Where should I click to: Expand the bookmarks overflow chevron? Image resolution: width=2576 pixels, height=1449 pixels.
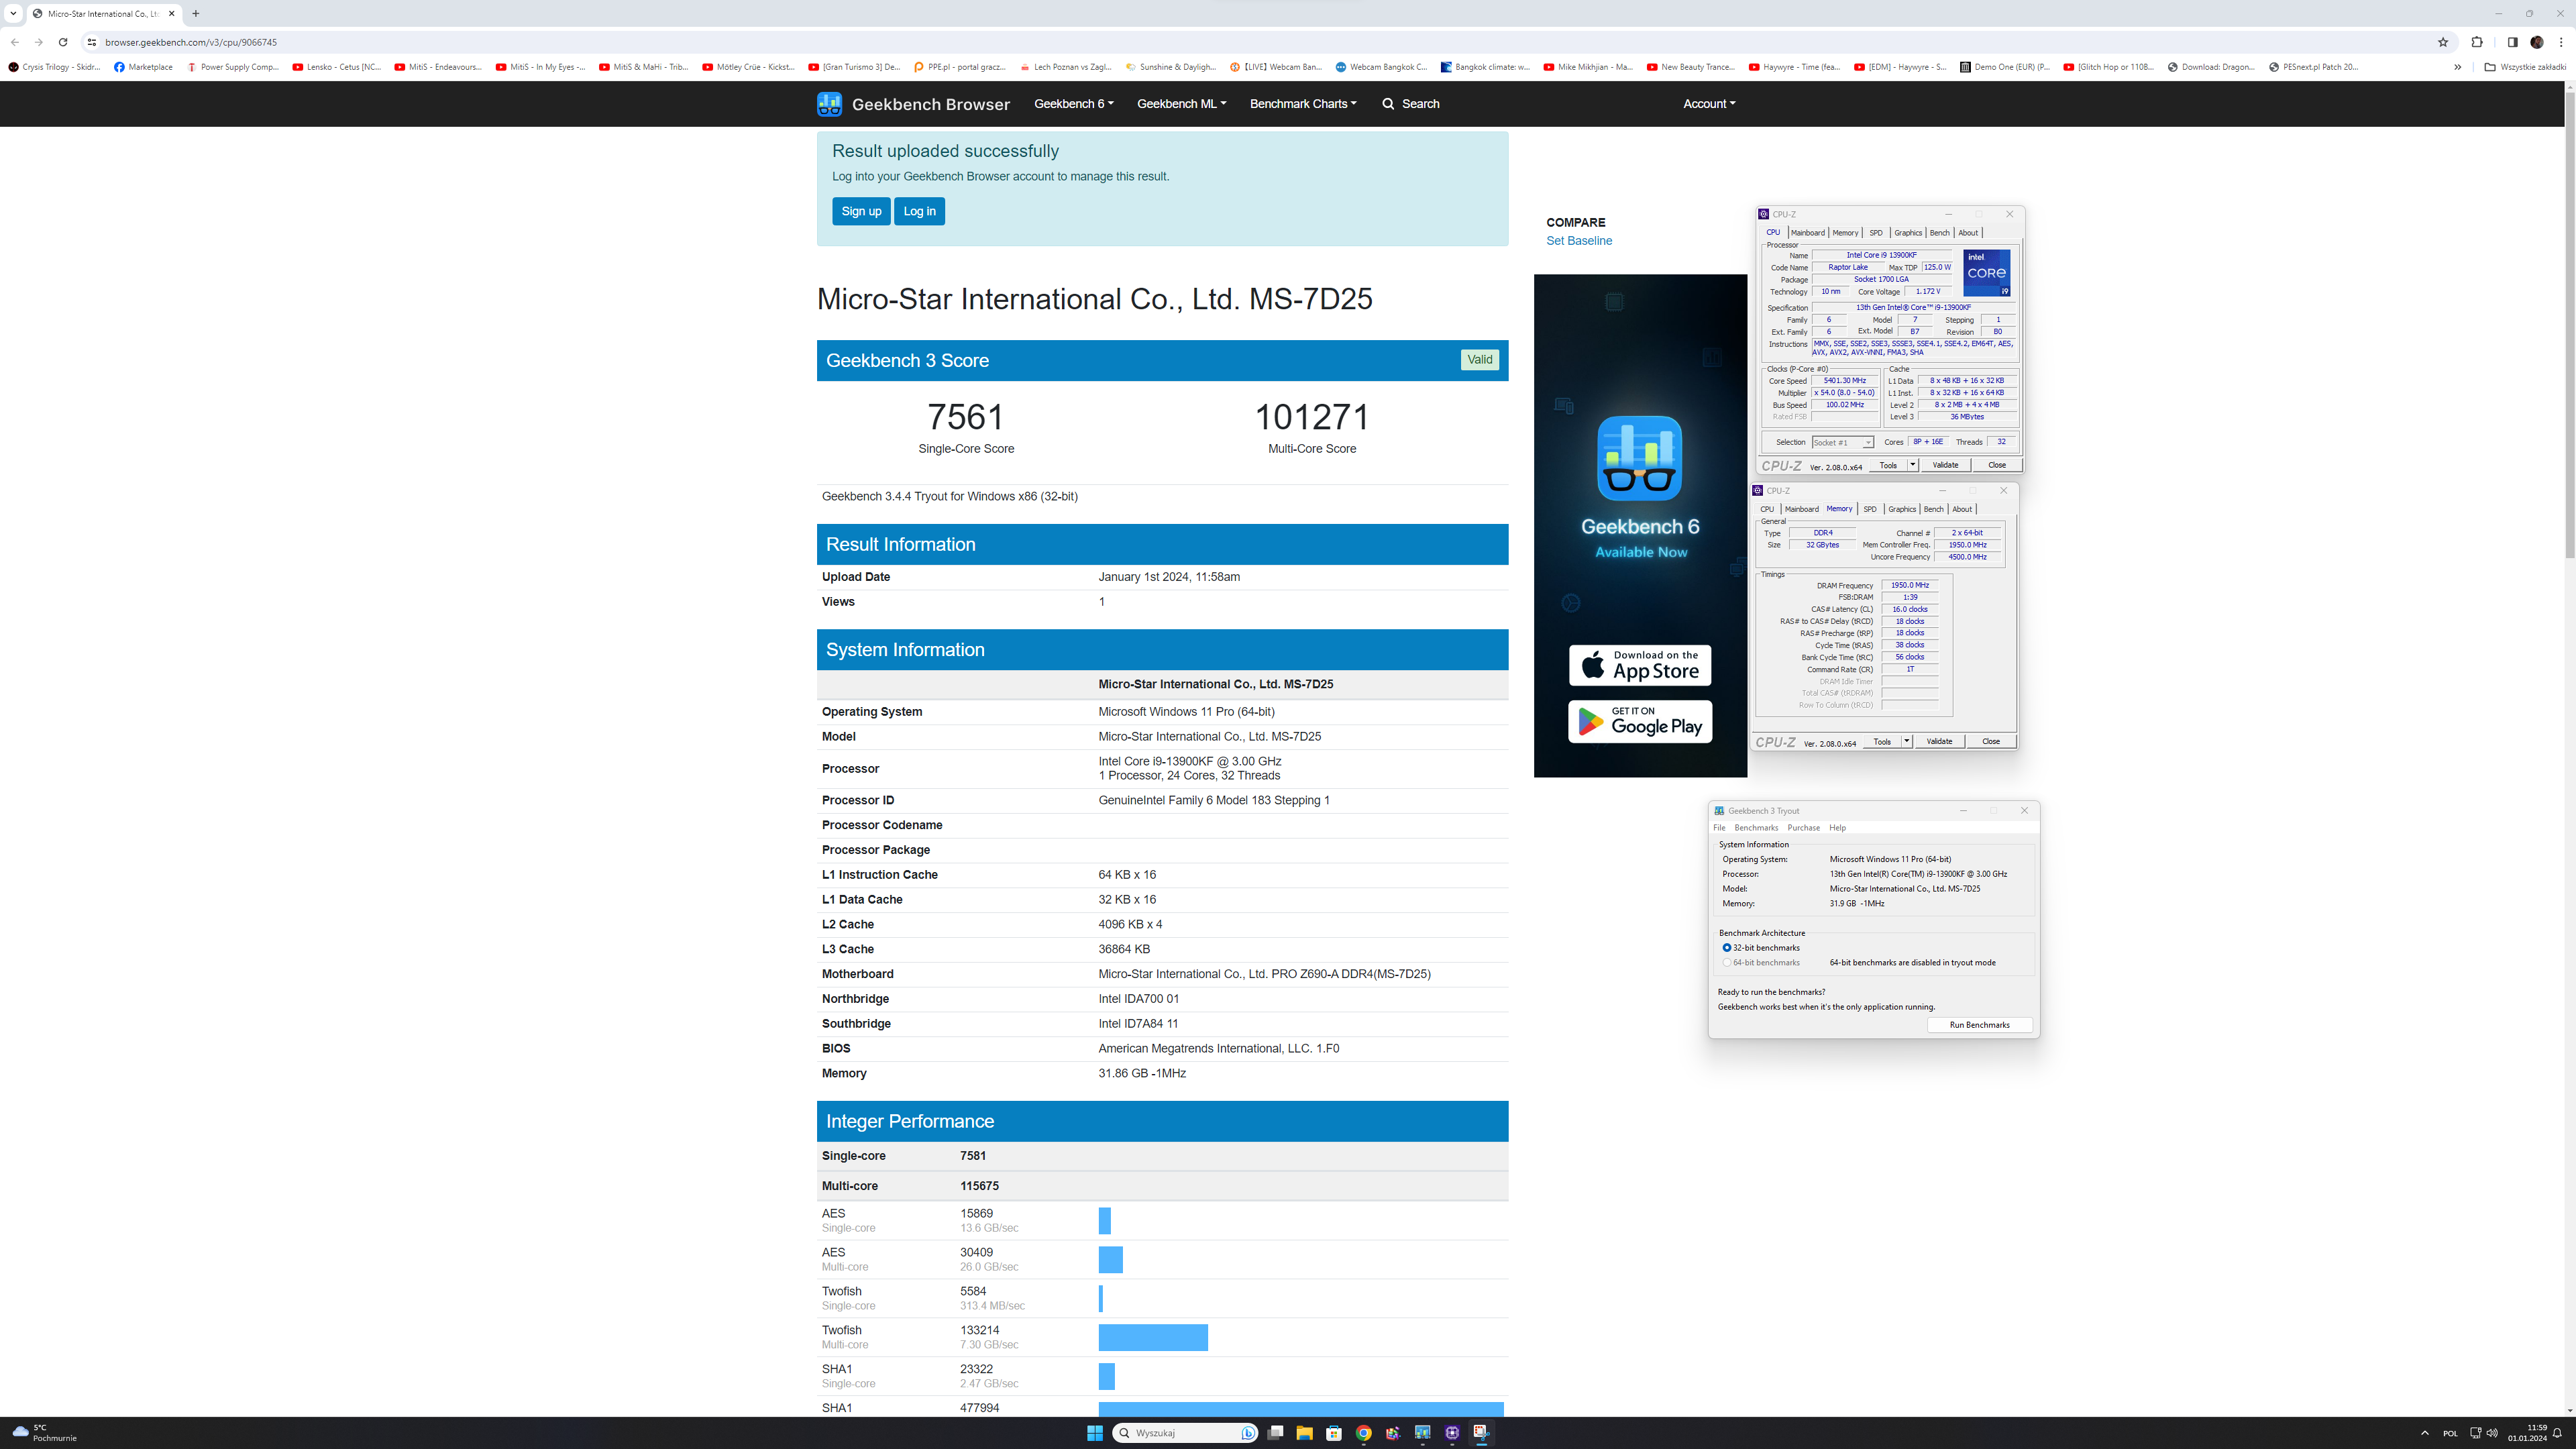pyautogui.click(x=2458, y=67)
